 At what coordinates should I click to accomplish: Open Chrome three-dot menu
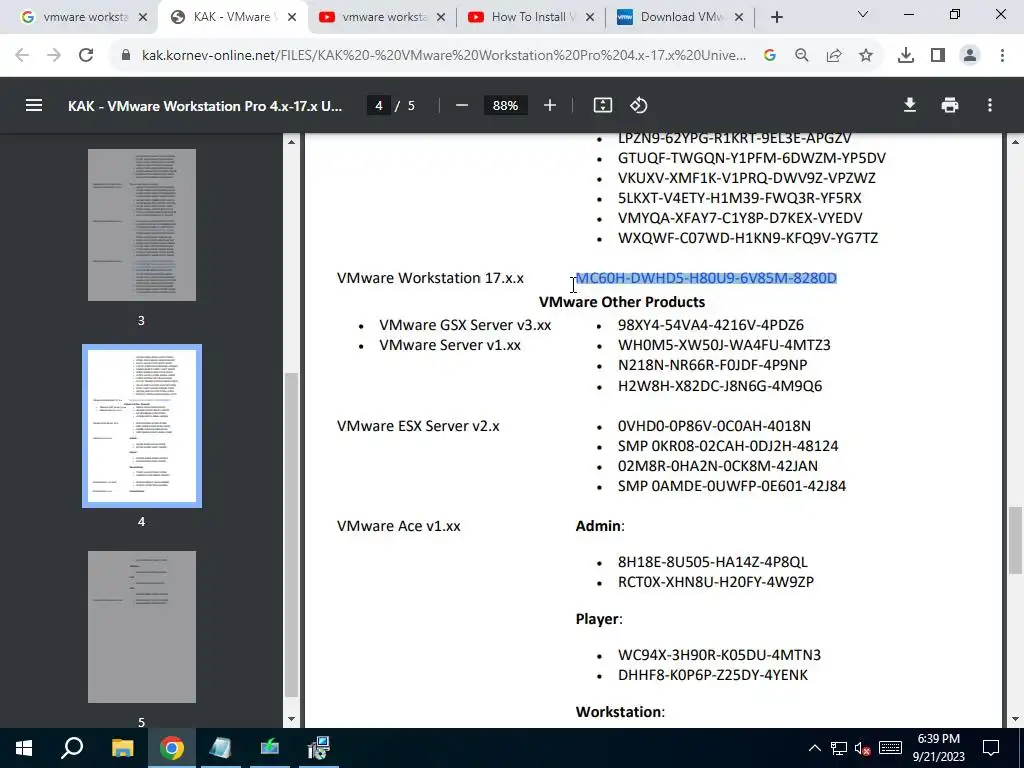[x=1002, y=56]
